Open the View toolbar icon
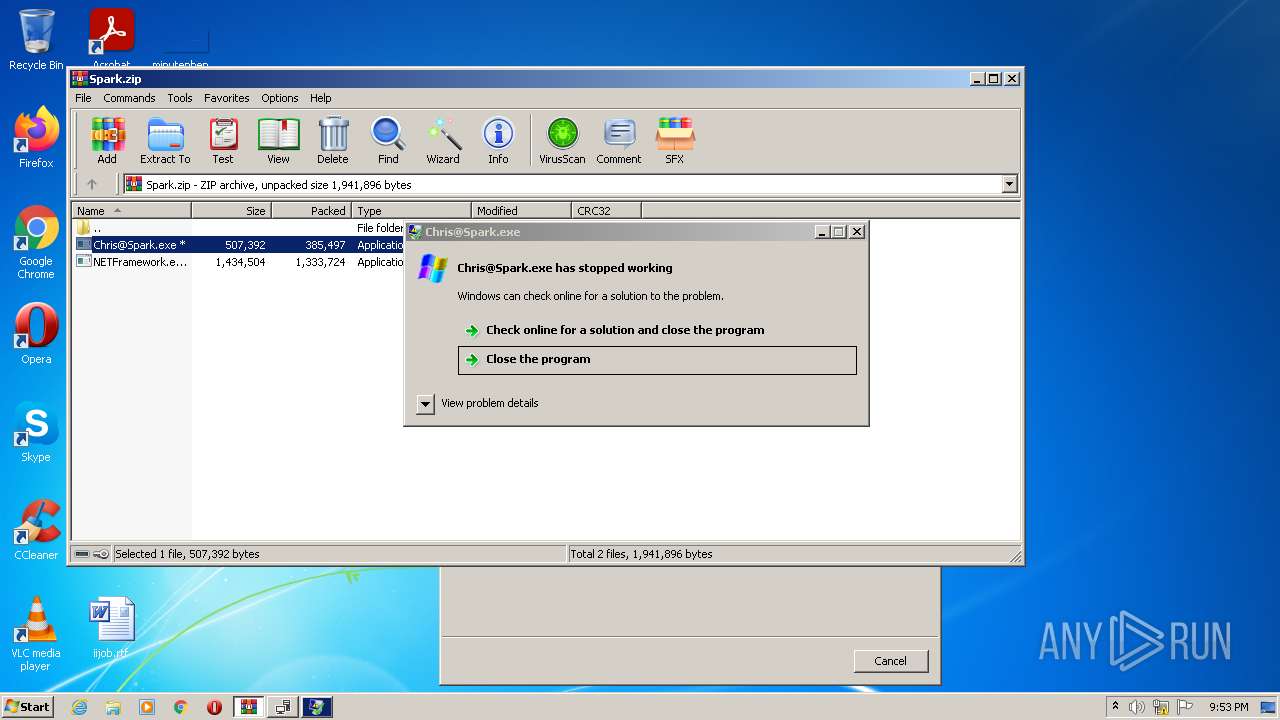The image size is (1280, 720). (x=278, y=140)
